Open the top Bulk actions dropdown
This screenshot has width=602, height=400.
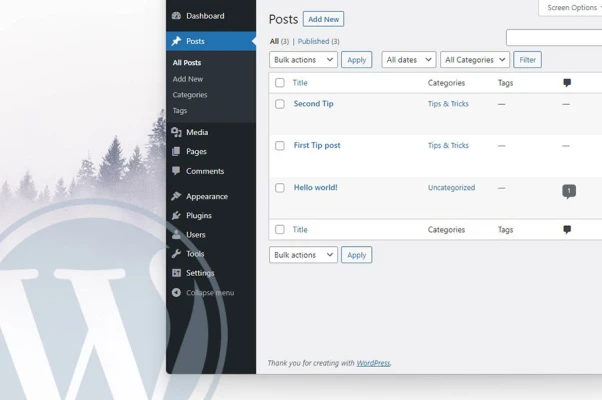tap(303, 60)
